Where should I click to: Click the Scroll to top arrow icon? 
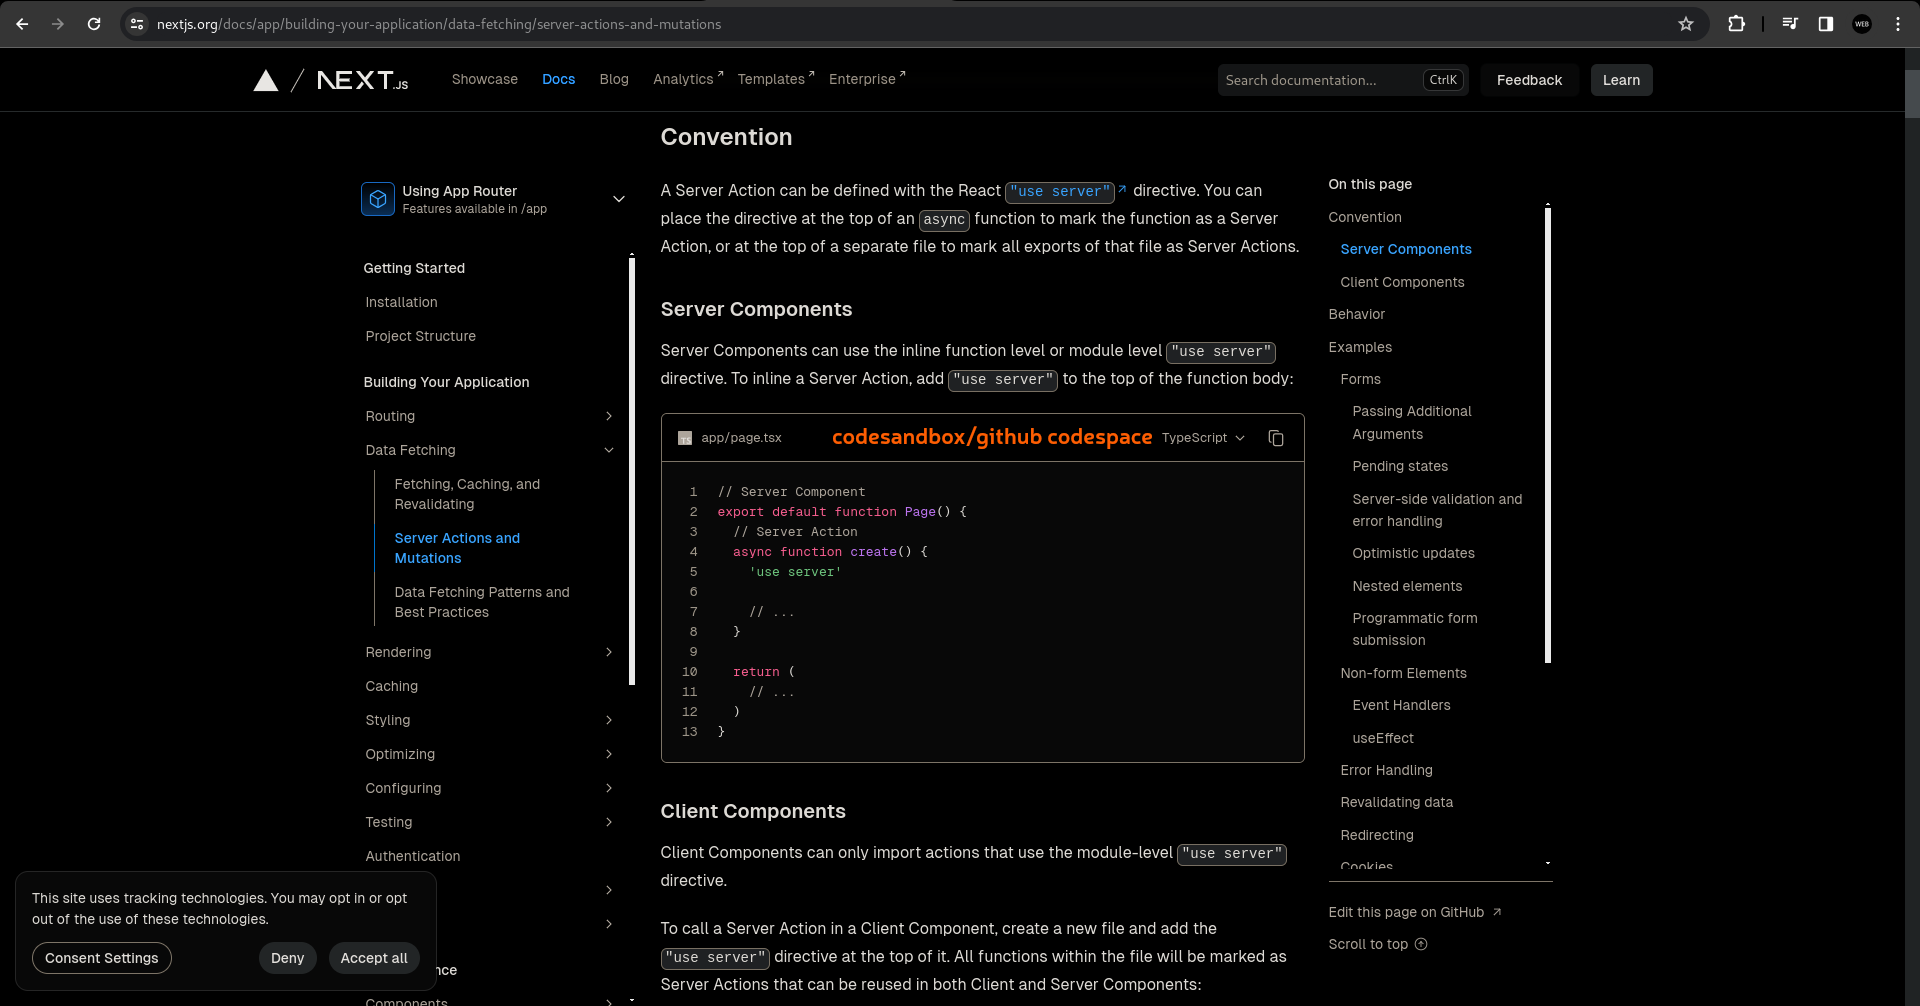(1421, 944)
